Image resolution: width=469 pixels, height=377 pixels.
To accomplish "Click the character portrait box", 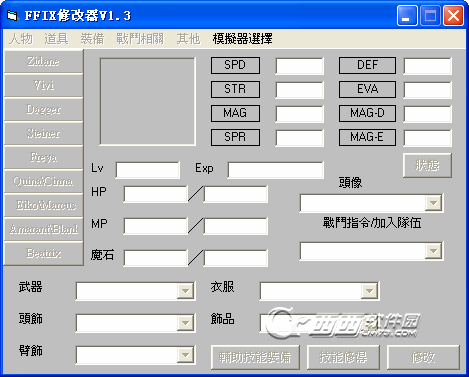I will (148, 102).
